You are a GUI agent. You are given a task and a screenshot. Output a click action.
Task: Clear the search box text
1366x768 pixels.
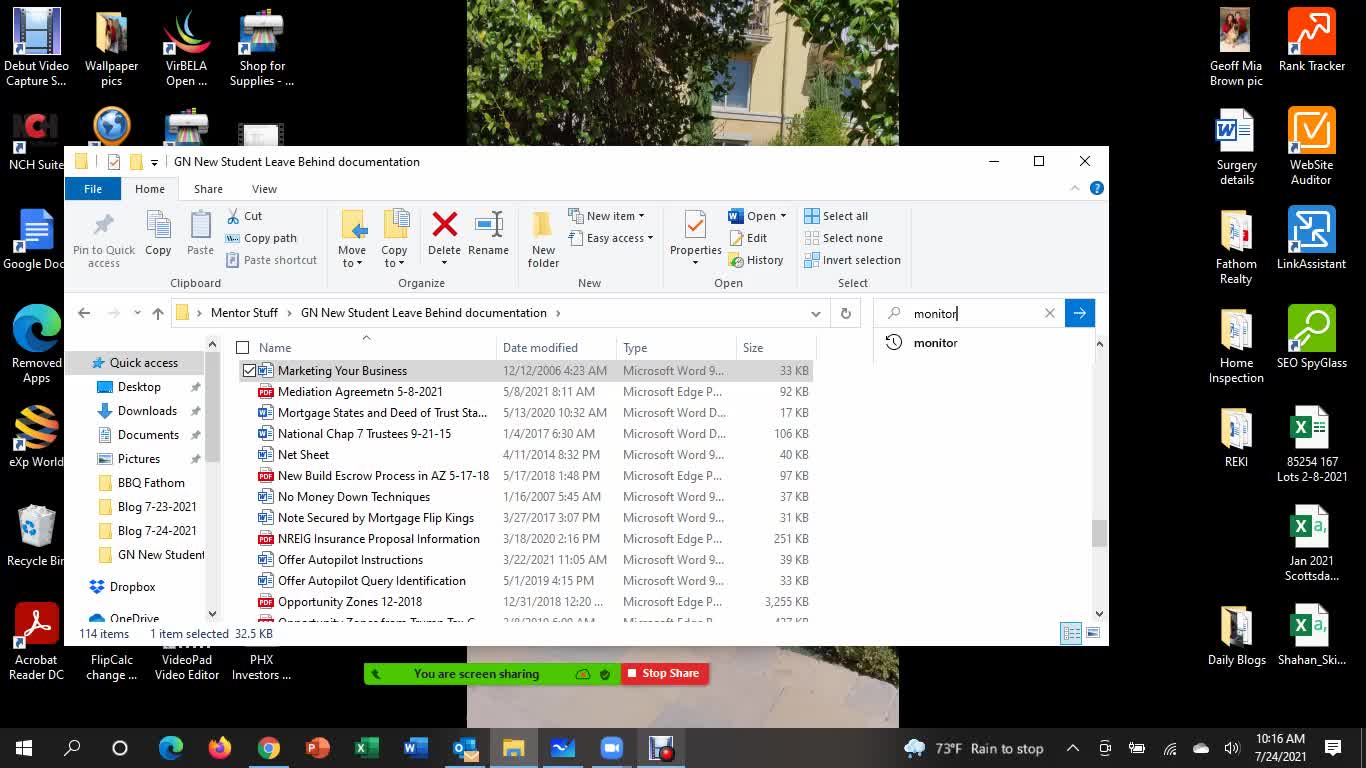click(x=1050, y=313)
